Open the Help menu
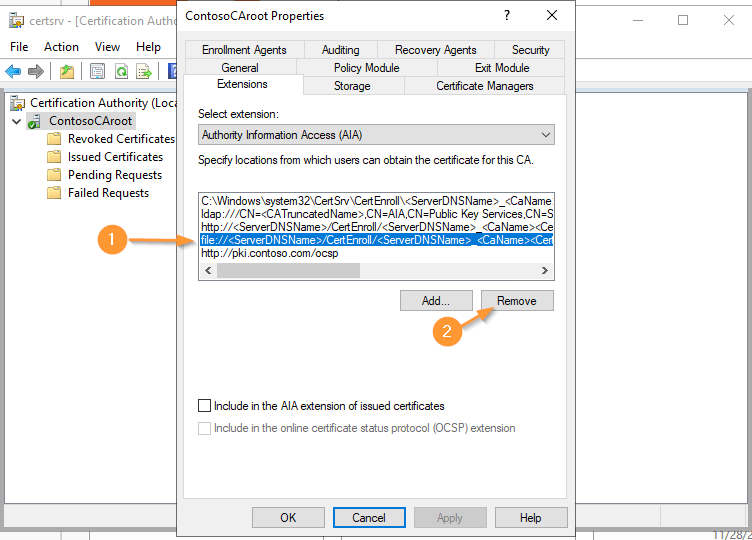Viewport: 752px width, 540px height. 148,47
